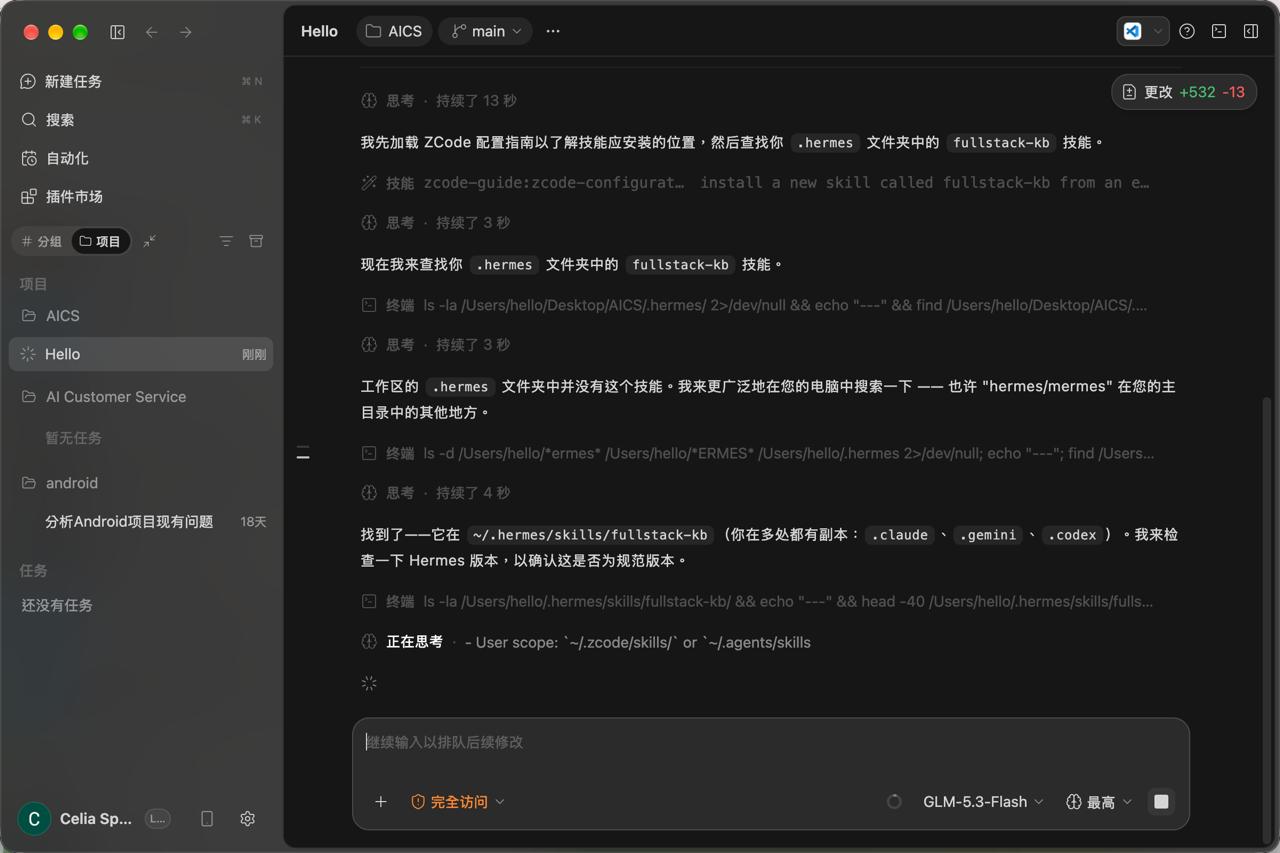Viewport: 1280px width, 853px height.
Task: Select the Hello task in sidebar
Action: pos(141,354)
